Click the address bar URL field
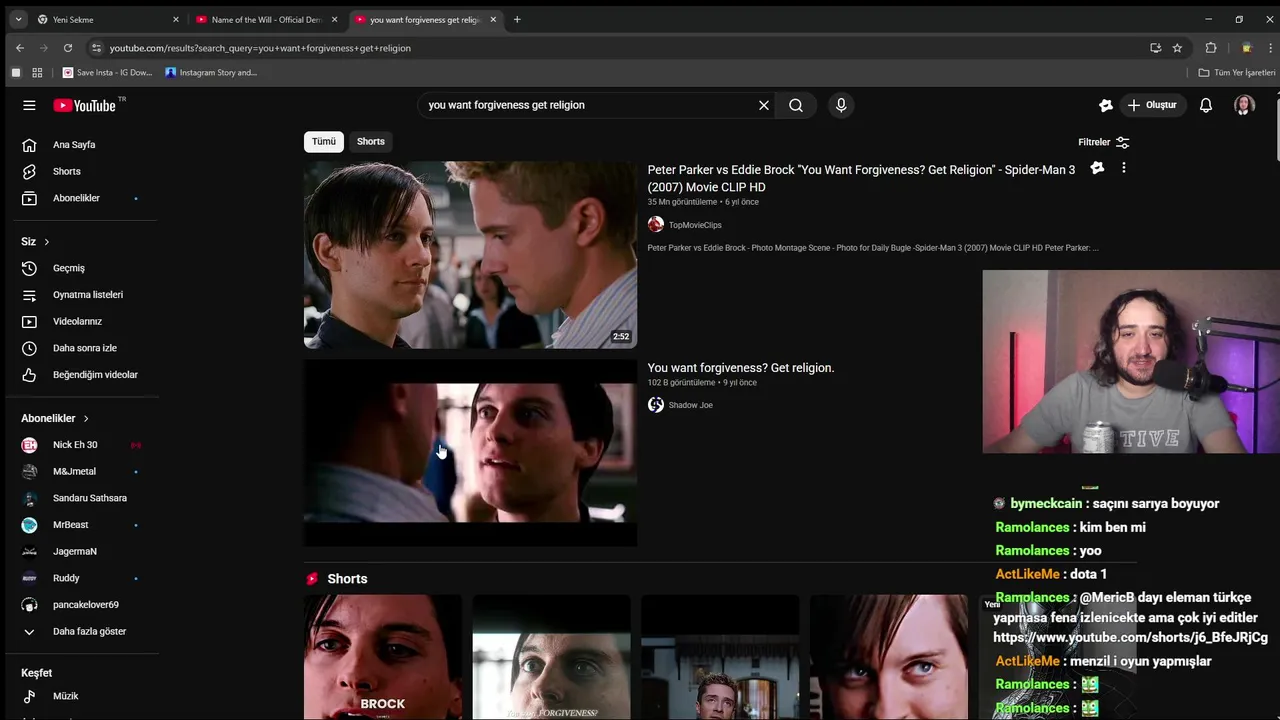This screenshot has height=720, width=1280. pos(620,48)
